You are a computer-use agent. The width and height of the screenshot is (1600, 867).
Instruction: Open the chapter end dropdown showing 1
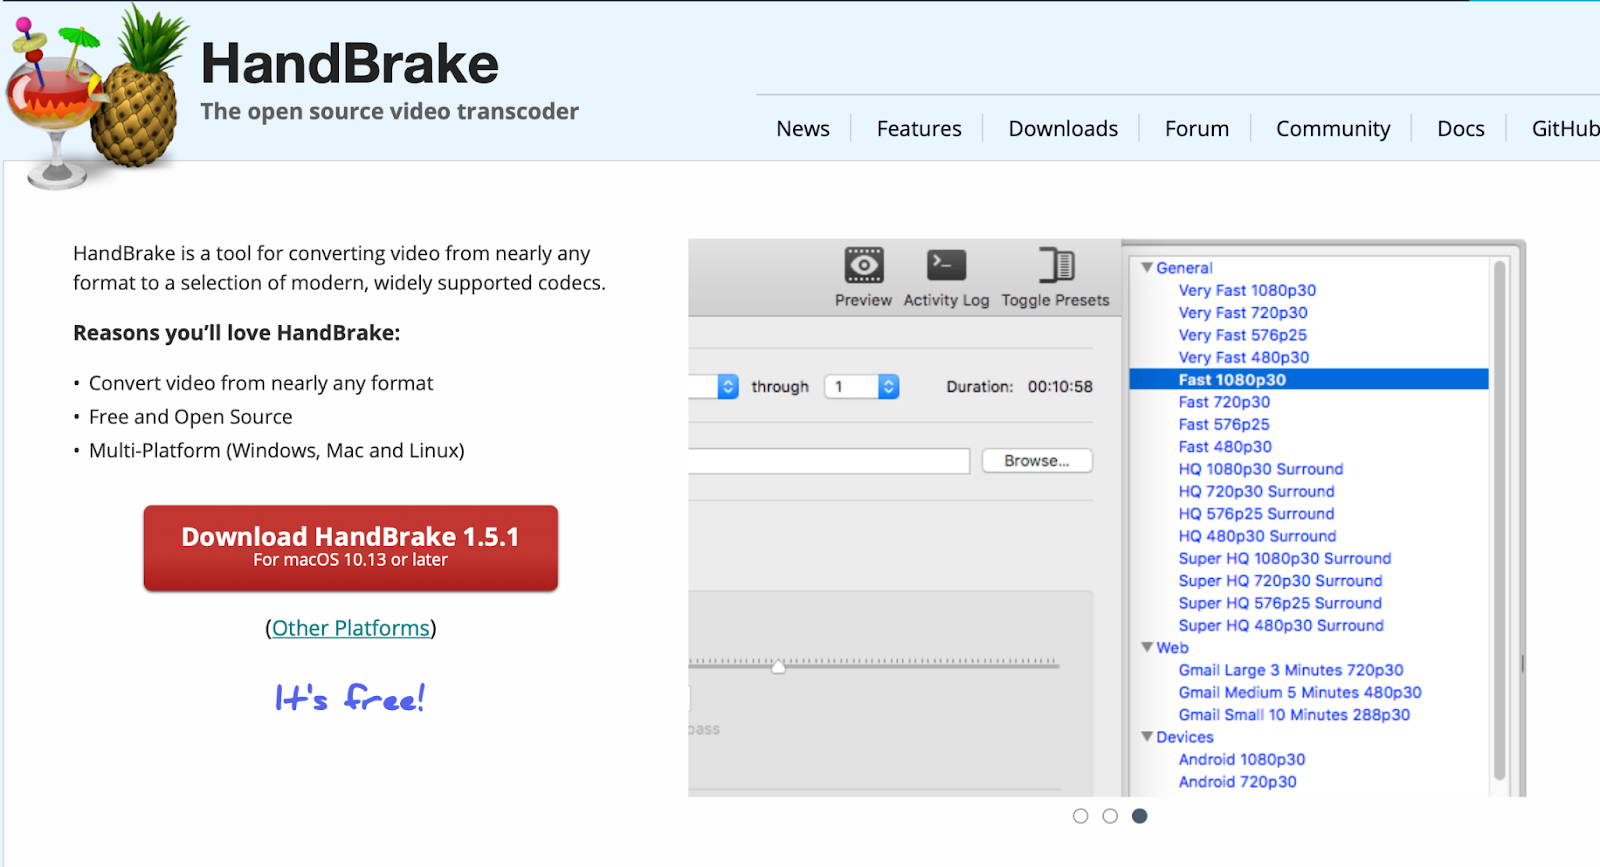(x=862, y=386)
